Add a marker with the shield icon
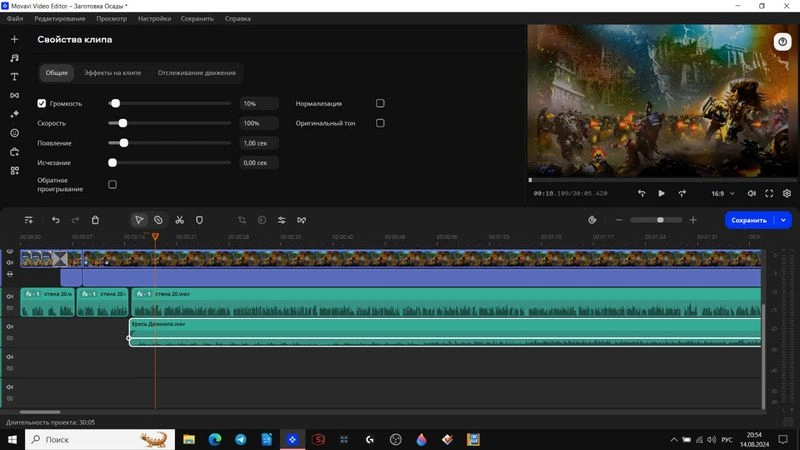The width and height of the screenshot is (800, 450). pos(199,220)
